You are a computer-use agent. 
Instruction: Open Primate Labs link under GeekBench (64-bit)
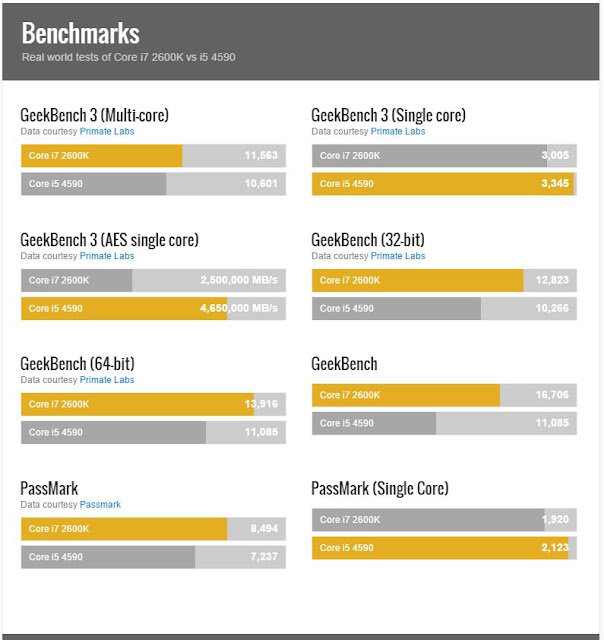(107, 380)
